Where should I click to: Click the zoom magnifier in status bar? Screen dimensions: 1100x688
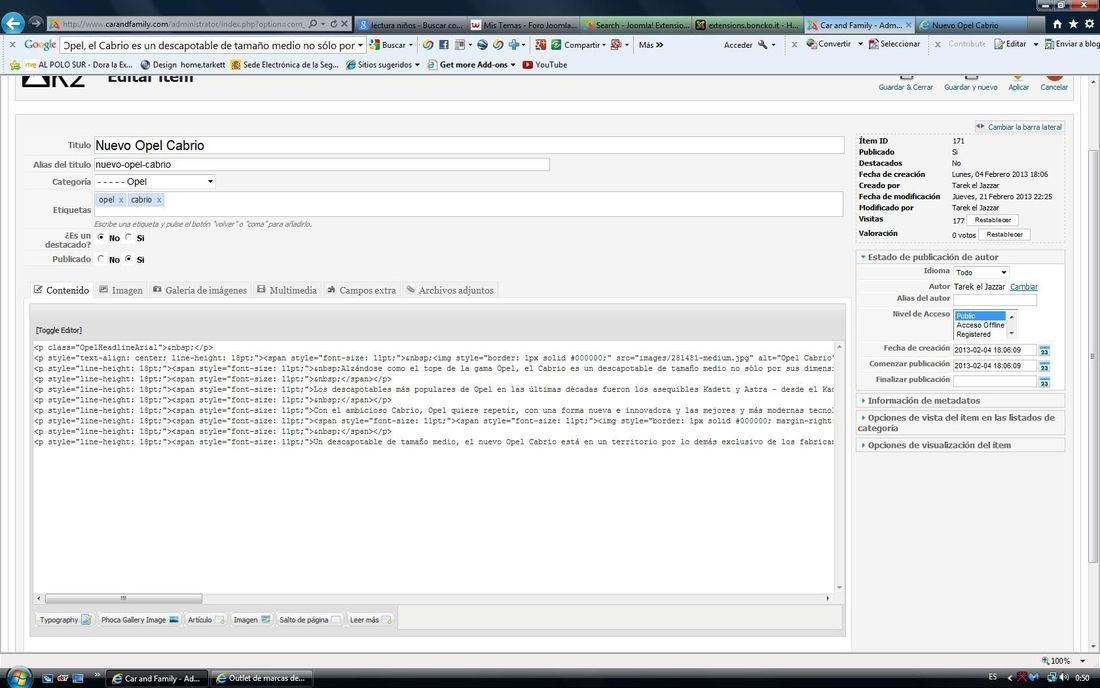click(x=1045, y=661)
